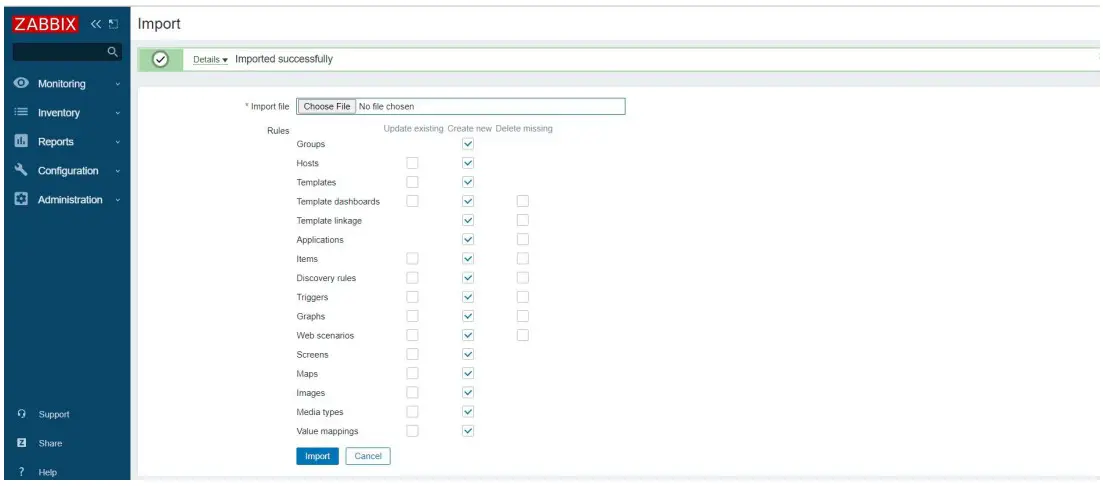1103x486 pixels.
Task: Expand the Administration chevron arrow
Action: tap(118, 200)
